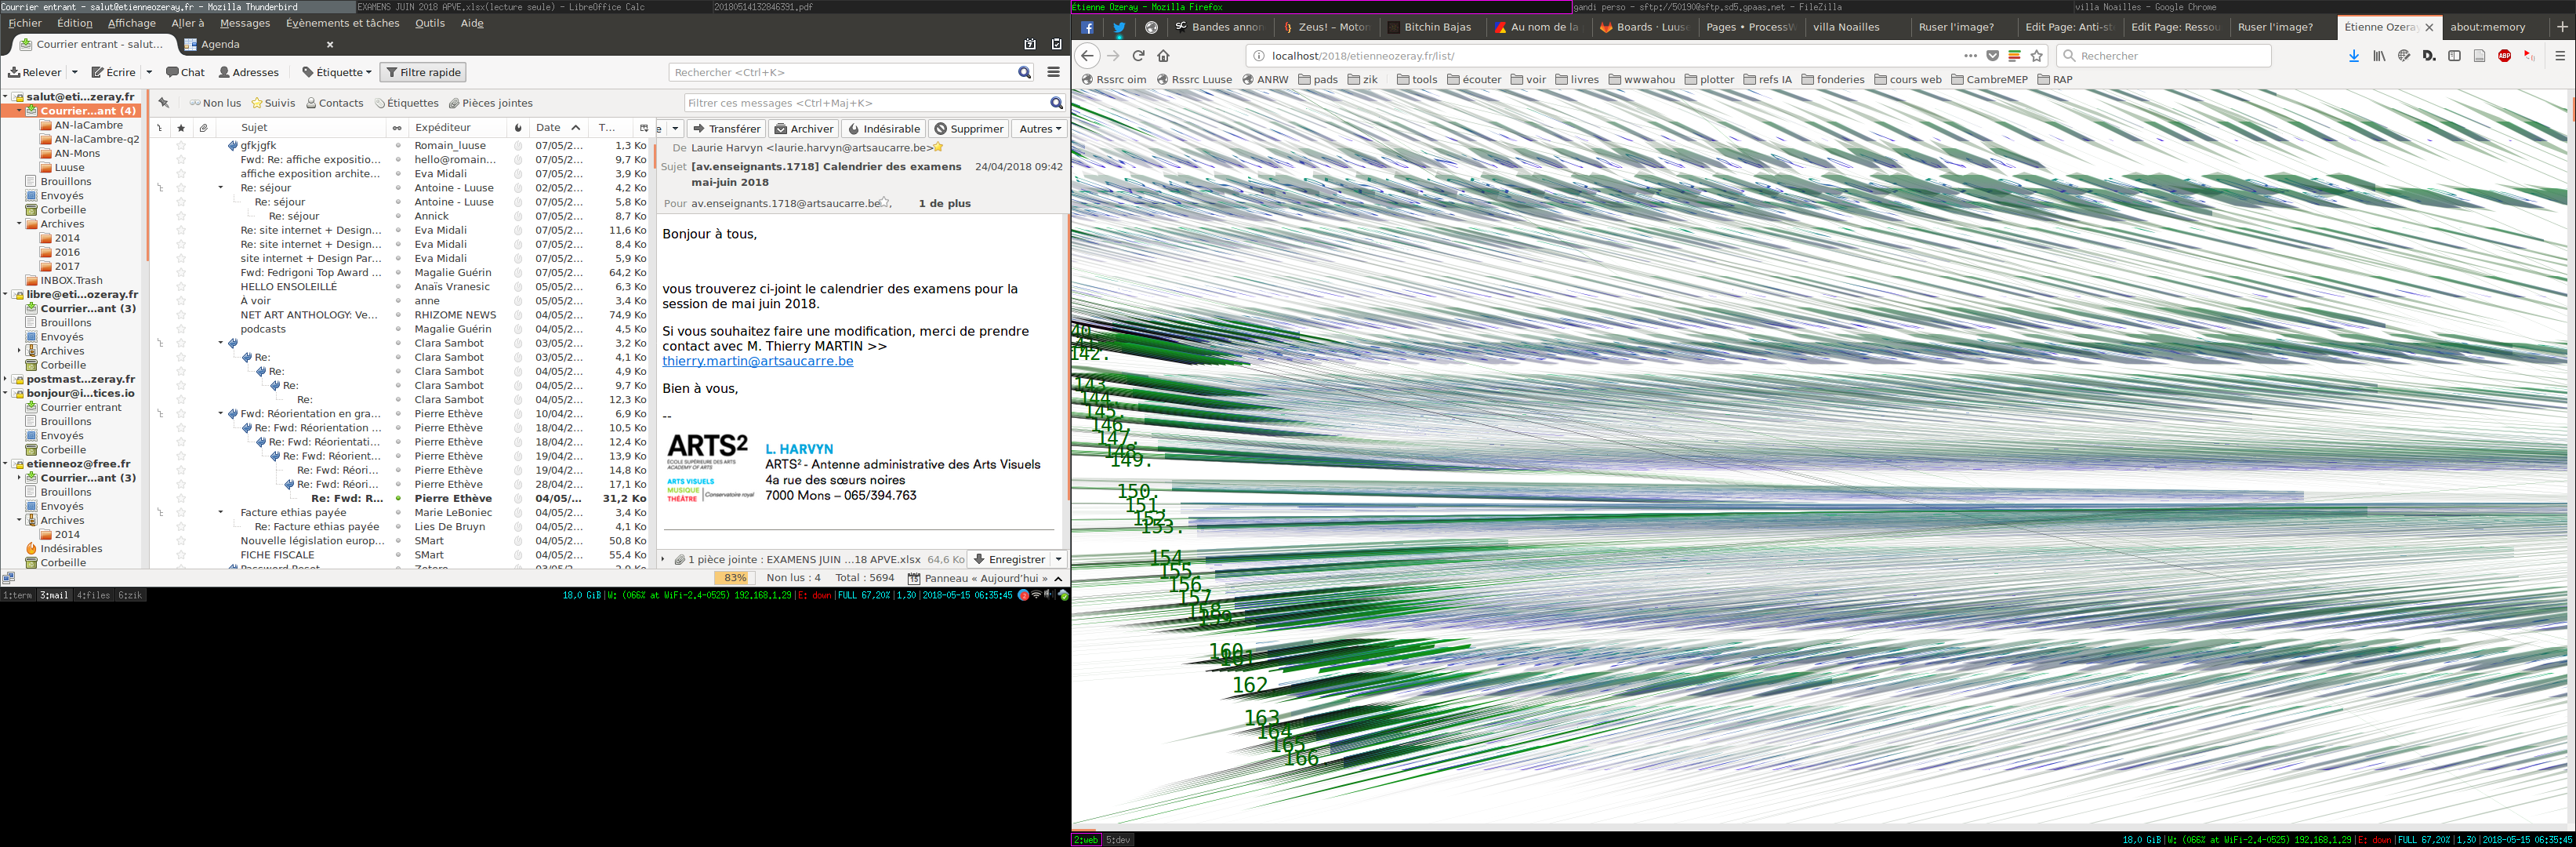Open thierry.martin@artsaucarre.be email link
The width and height of the screenshot is (2576, 847).
[757, 361]
